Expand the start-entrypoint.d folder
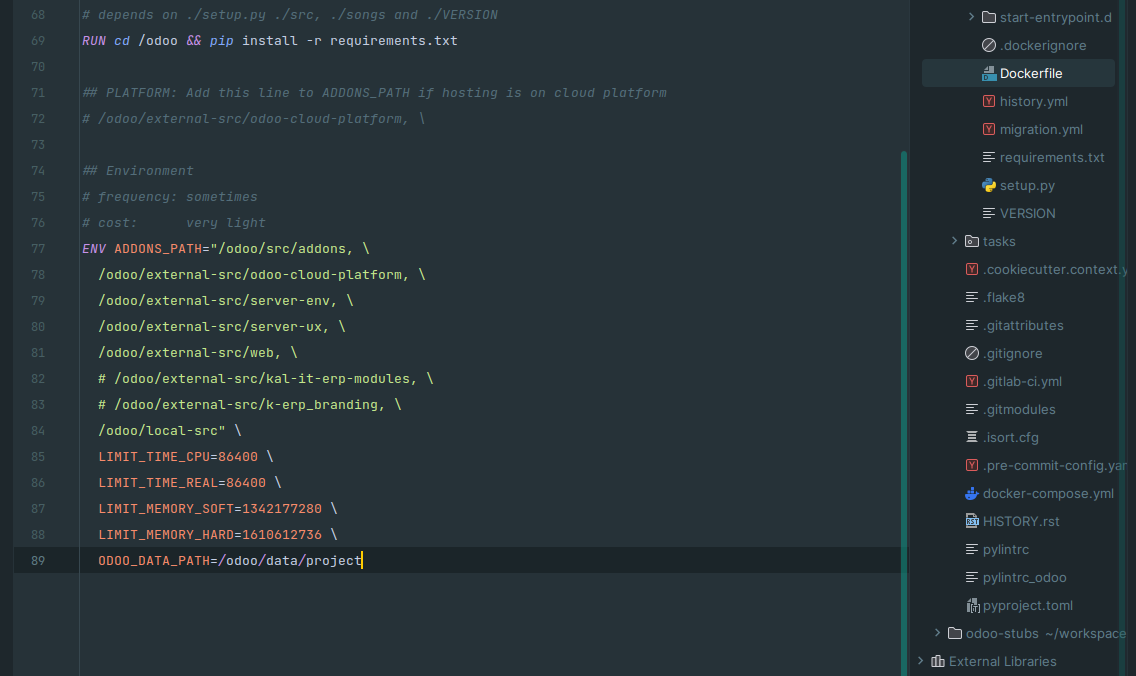 point(971,16)
